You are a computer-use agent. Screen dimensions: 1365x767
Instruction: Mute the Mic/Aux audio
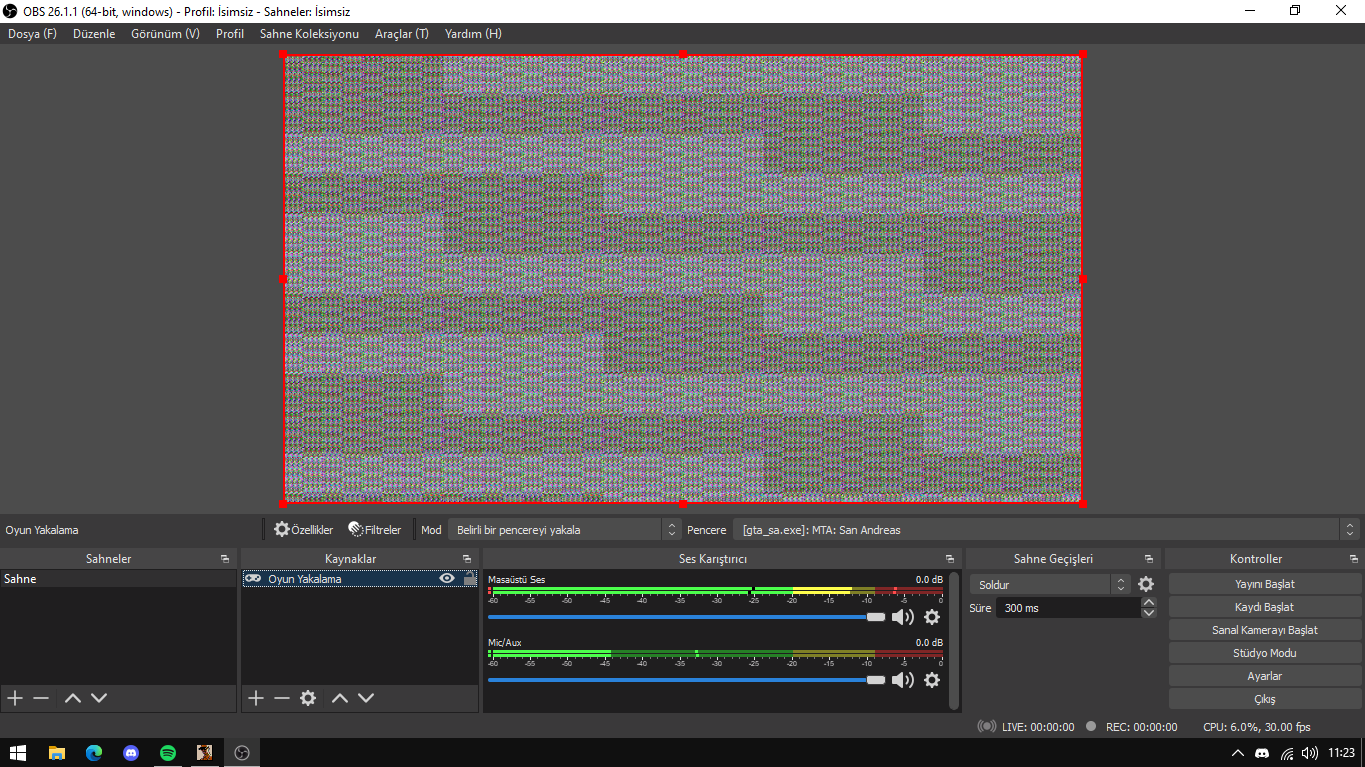coord(902,680)
